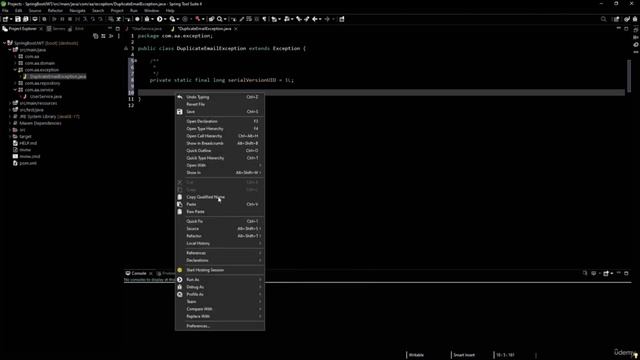The image size is (640, 360).
Task: Click the Writable status bar entry
Action: coord(416,355)
